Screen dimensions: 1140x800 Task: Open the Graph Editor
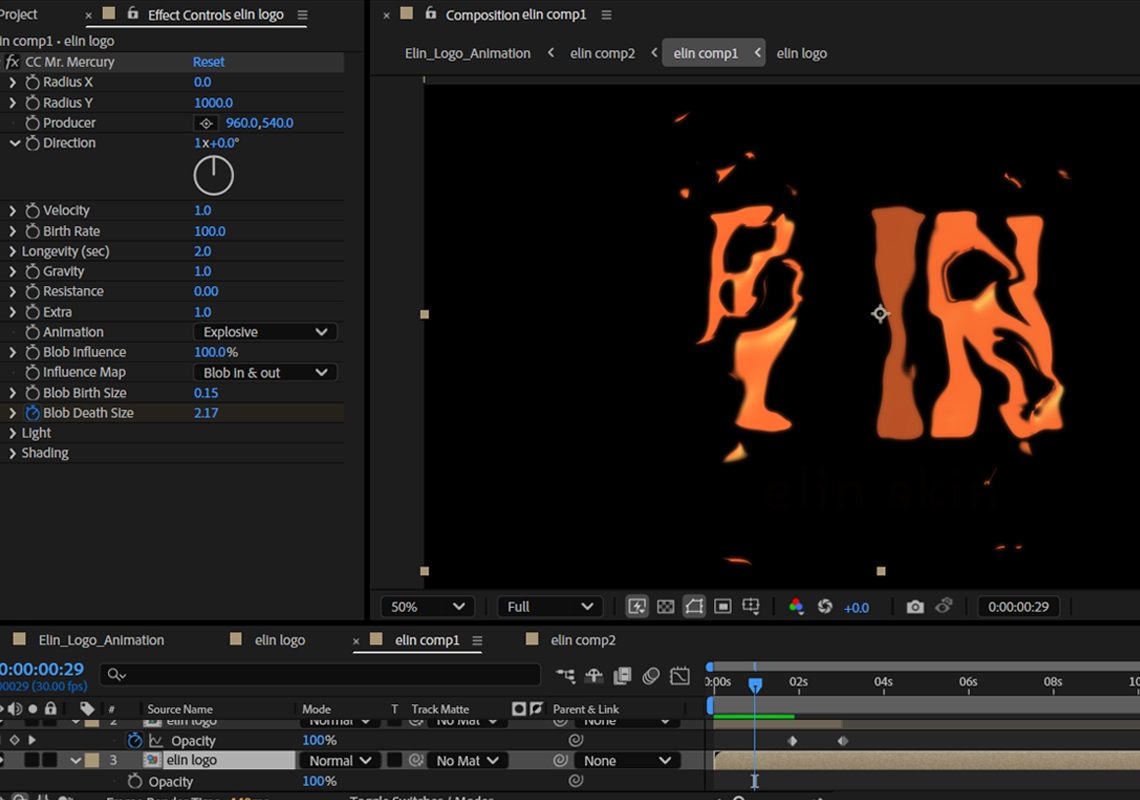(680, 676)
